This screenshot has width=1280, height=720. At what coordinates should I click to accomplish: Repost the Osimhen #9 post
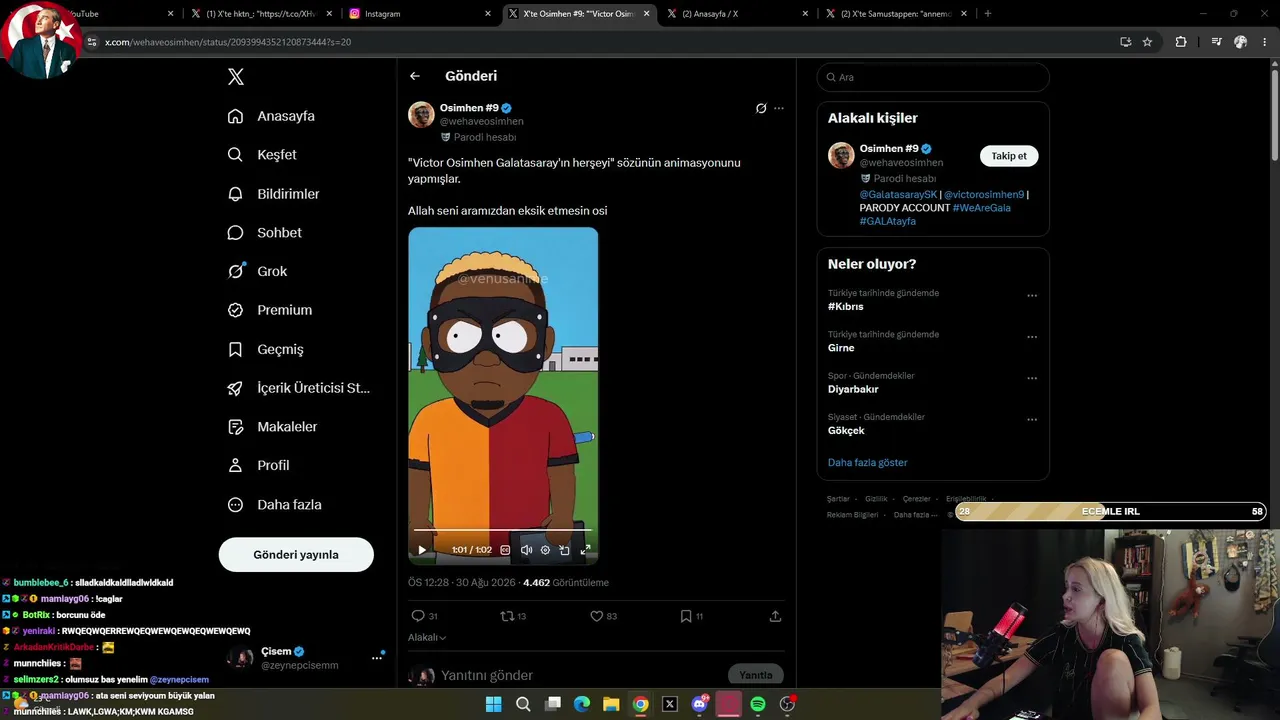coord(513,616)
